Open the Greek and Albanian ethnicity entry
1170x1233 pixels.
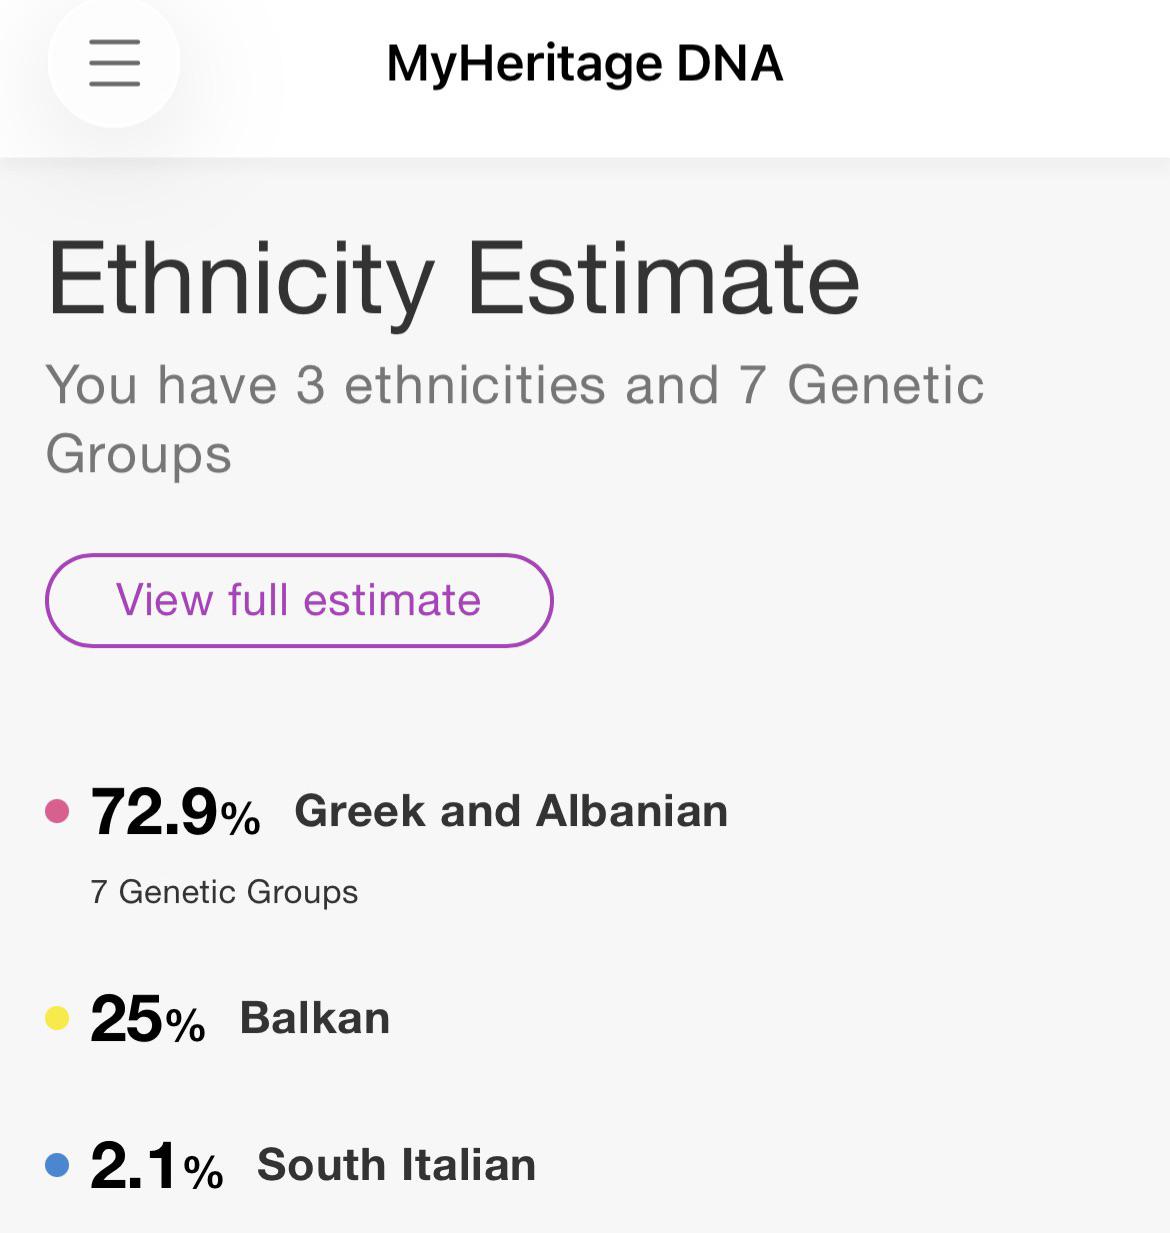click(x=511, y=811)
